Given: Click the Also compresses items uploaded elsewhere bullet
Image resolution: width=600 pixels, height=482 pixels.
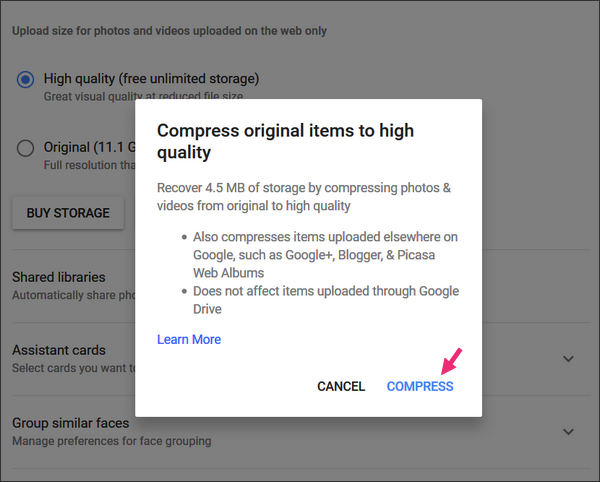Looking at the screenshot, I should coord(325,255).
